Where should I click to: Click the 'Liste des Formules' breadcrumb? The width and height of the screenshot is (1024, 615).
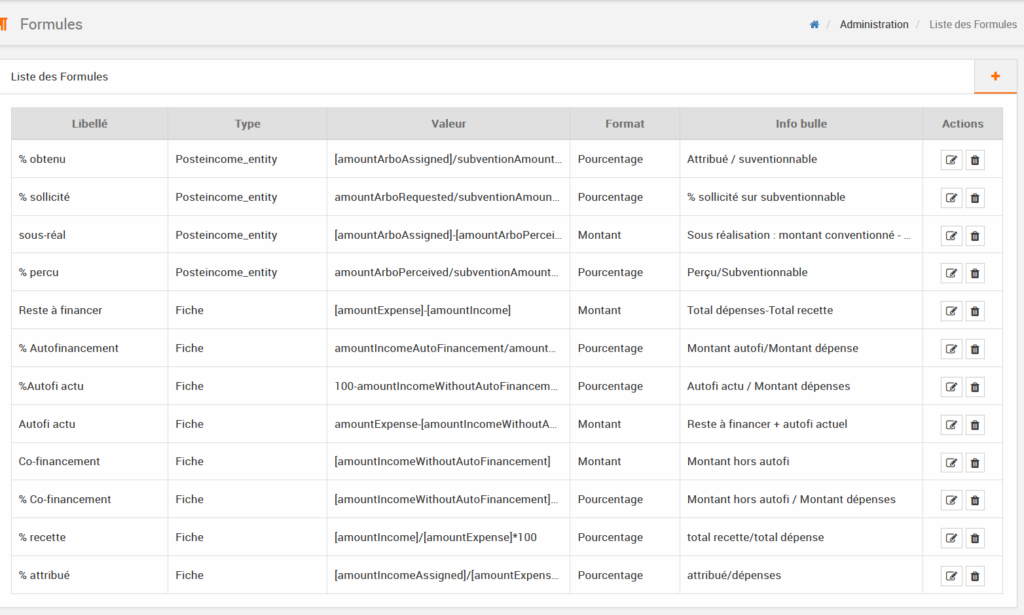click(972, 24)
